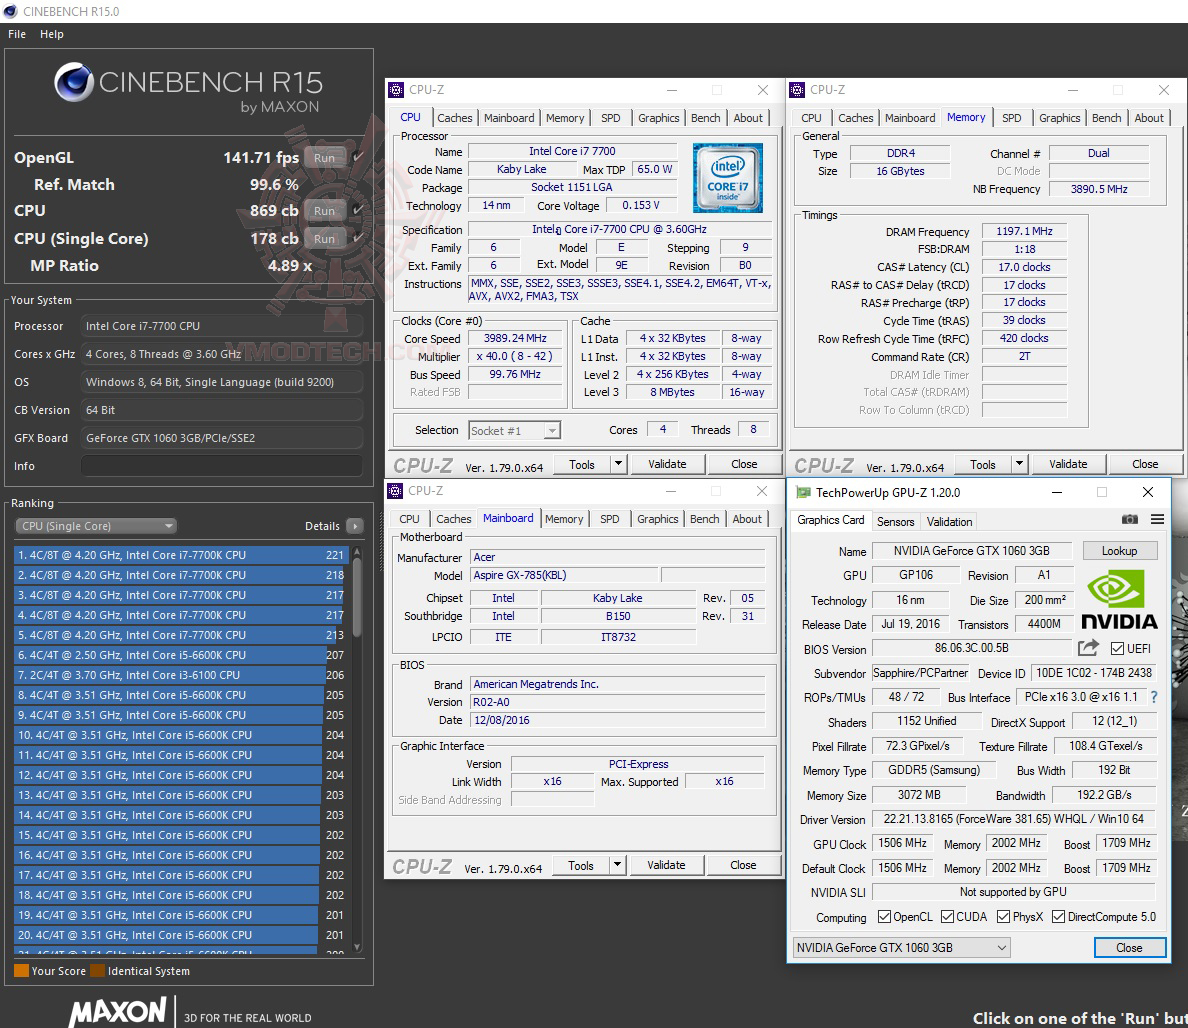Open the Help menu in Cinebench

pos(52,34)
